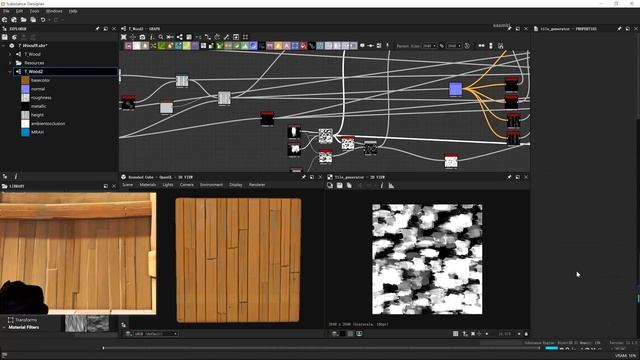Click the video progress bar at the bottom
Image resolution: width=640 pixels, height=360 pixels.
321,348
